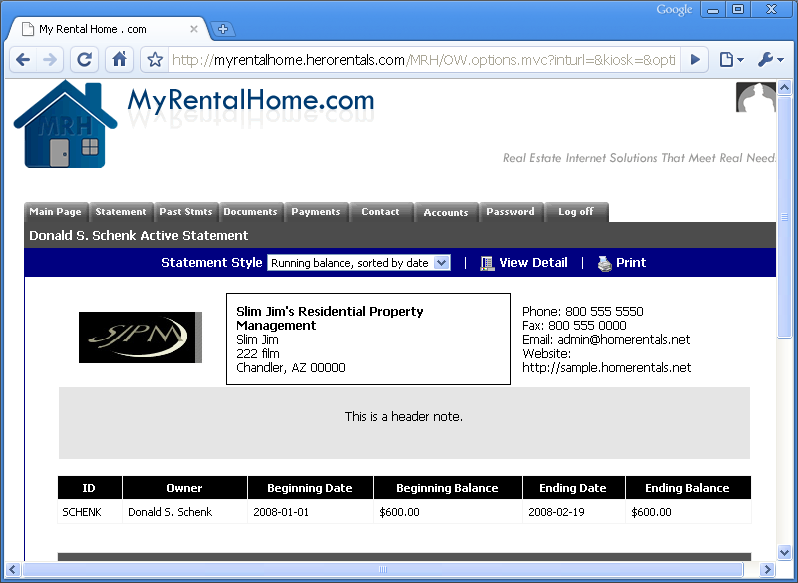
Task: Click the View Detail building icon
Action: [487, 263]
